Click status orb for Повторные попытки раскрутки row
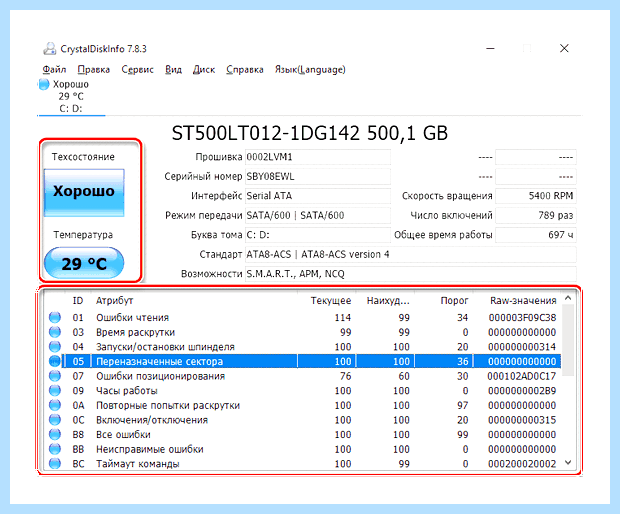The image size is (620, 514). pos(55,405)
